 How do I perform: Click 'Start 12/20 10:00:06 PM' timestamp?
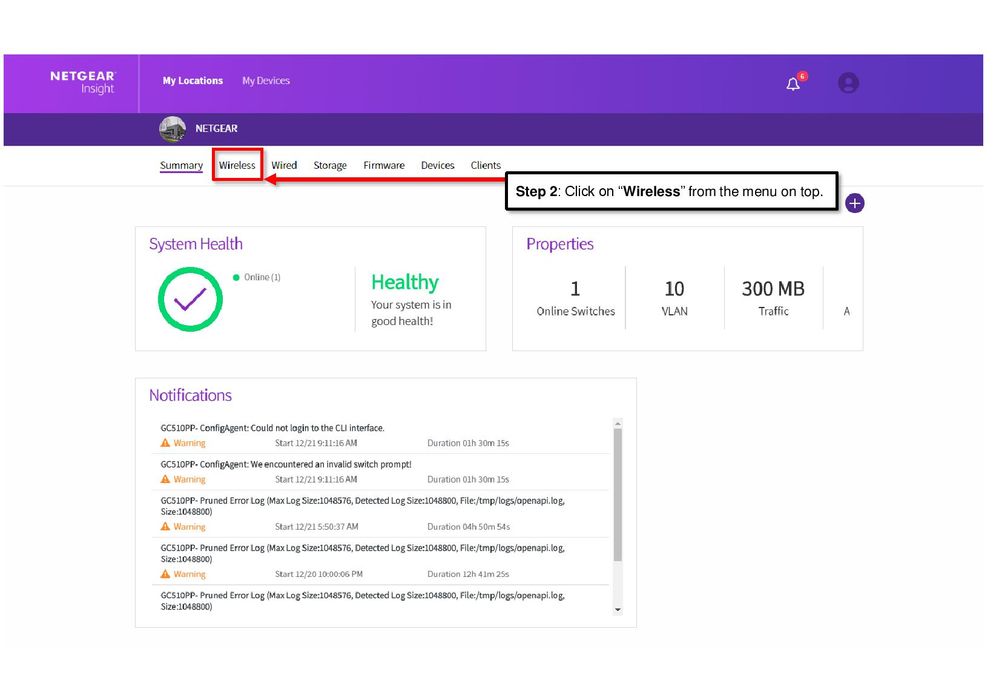point(319,574)
